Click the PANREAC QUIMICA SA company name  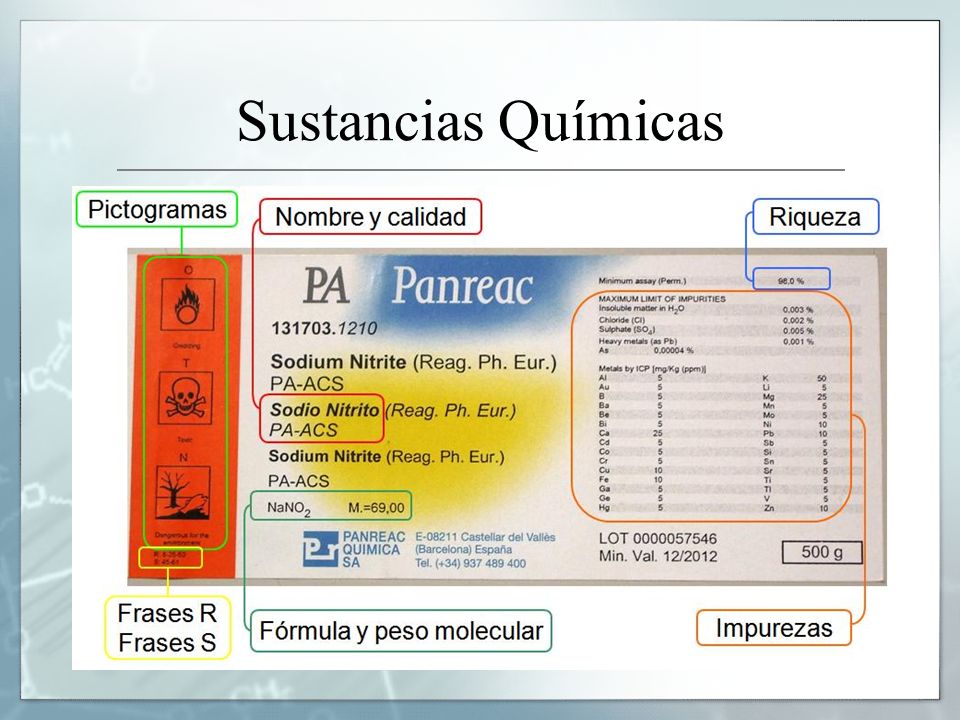373,549
